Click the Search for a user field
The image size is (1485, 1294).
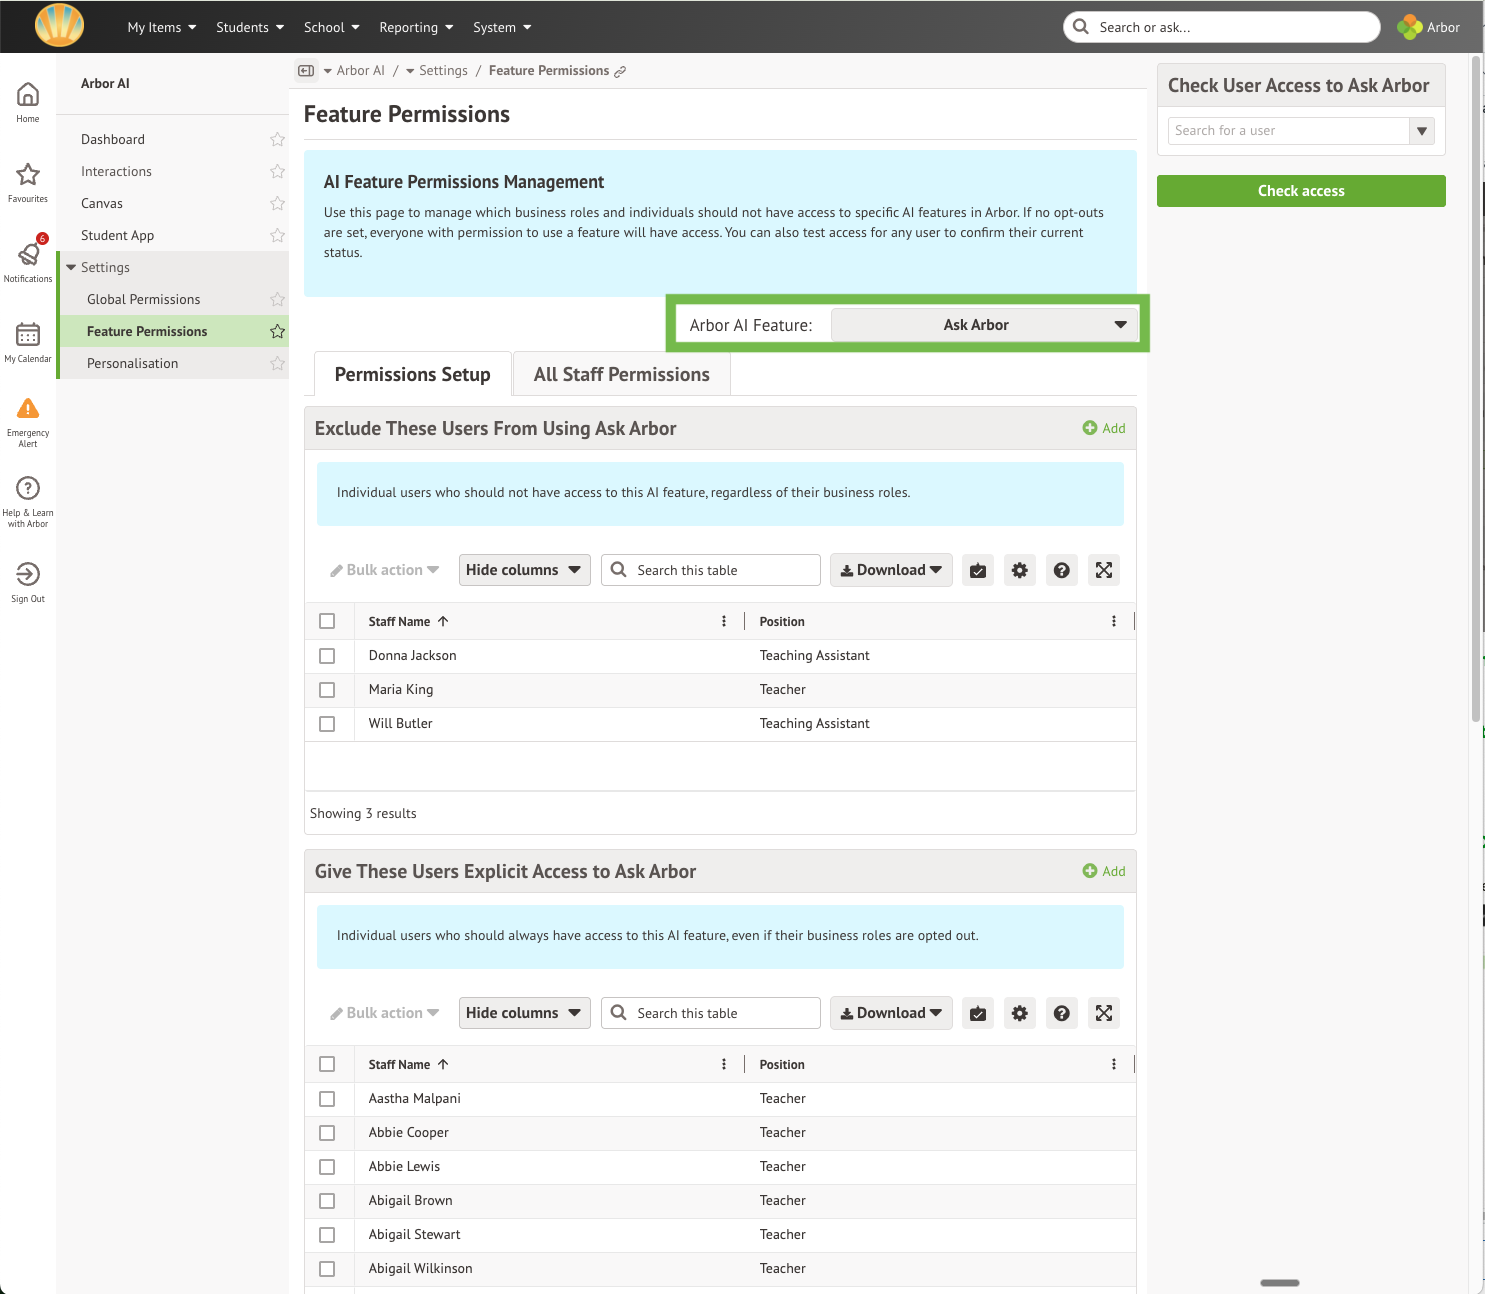click(x=1288, y=131)
